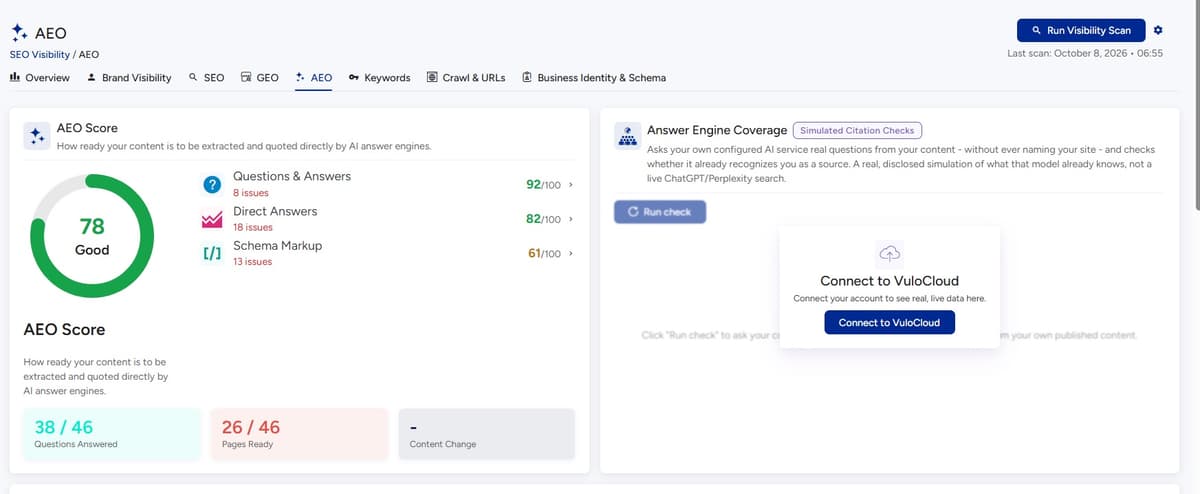Click the 'Last scan: October 8, 2026' text
This screenshot has width=1200, height=494.
pyautogui.click(x=1085, y=53)
